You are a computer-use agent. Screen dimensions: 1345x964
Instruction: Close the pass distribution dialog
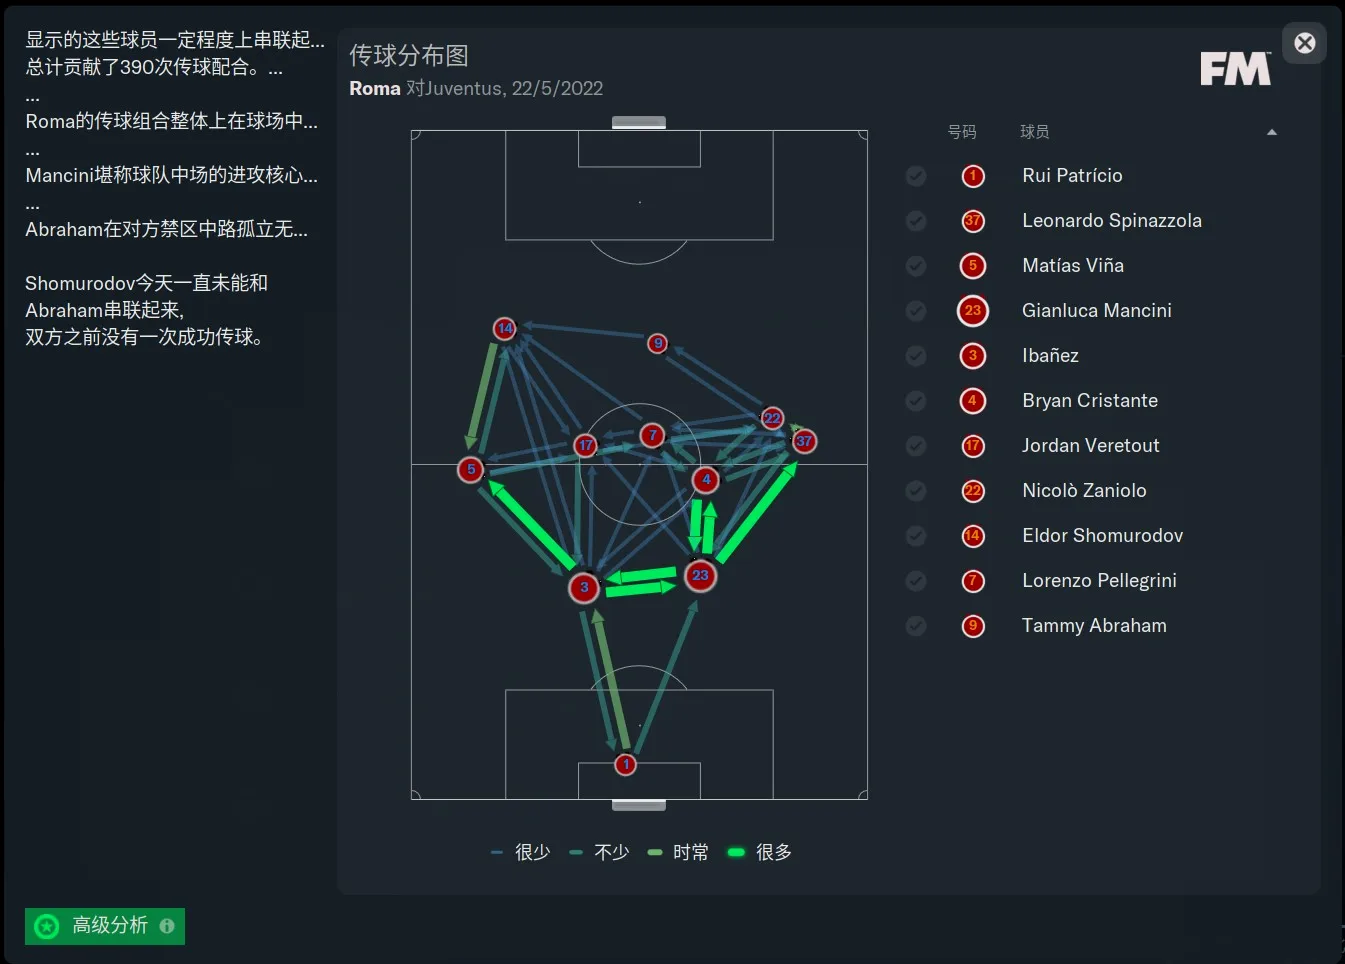pos(1304,43)
